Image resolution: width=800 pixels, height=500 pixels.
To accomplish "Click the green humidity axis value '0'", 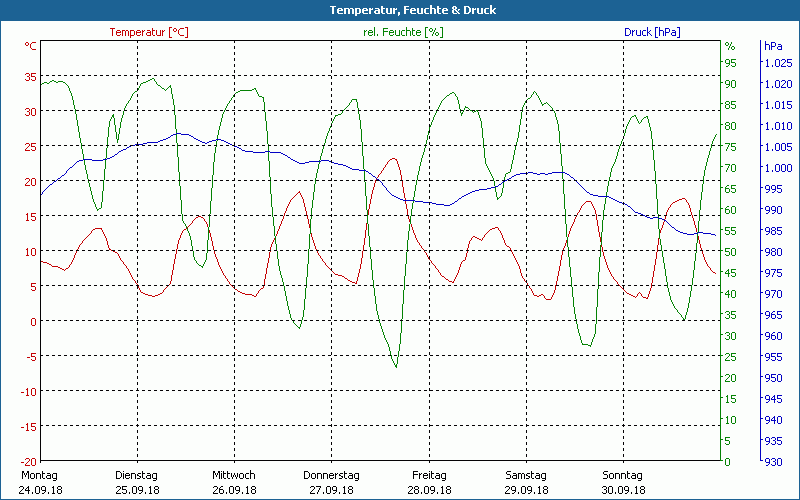I will click(x=728, y=462).
